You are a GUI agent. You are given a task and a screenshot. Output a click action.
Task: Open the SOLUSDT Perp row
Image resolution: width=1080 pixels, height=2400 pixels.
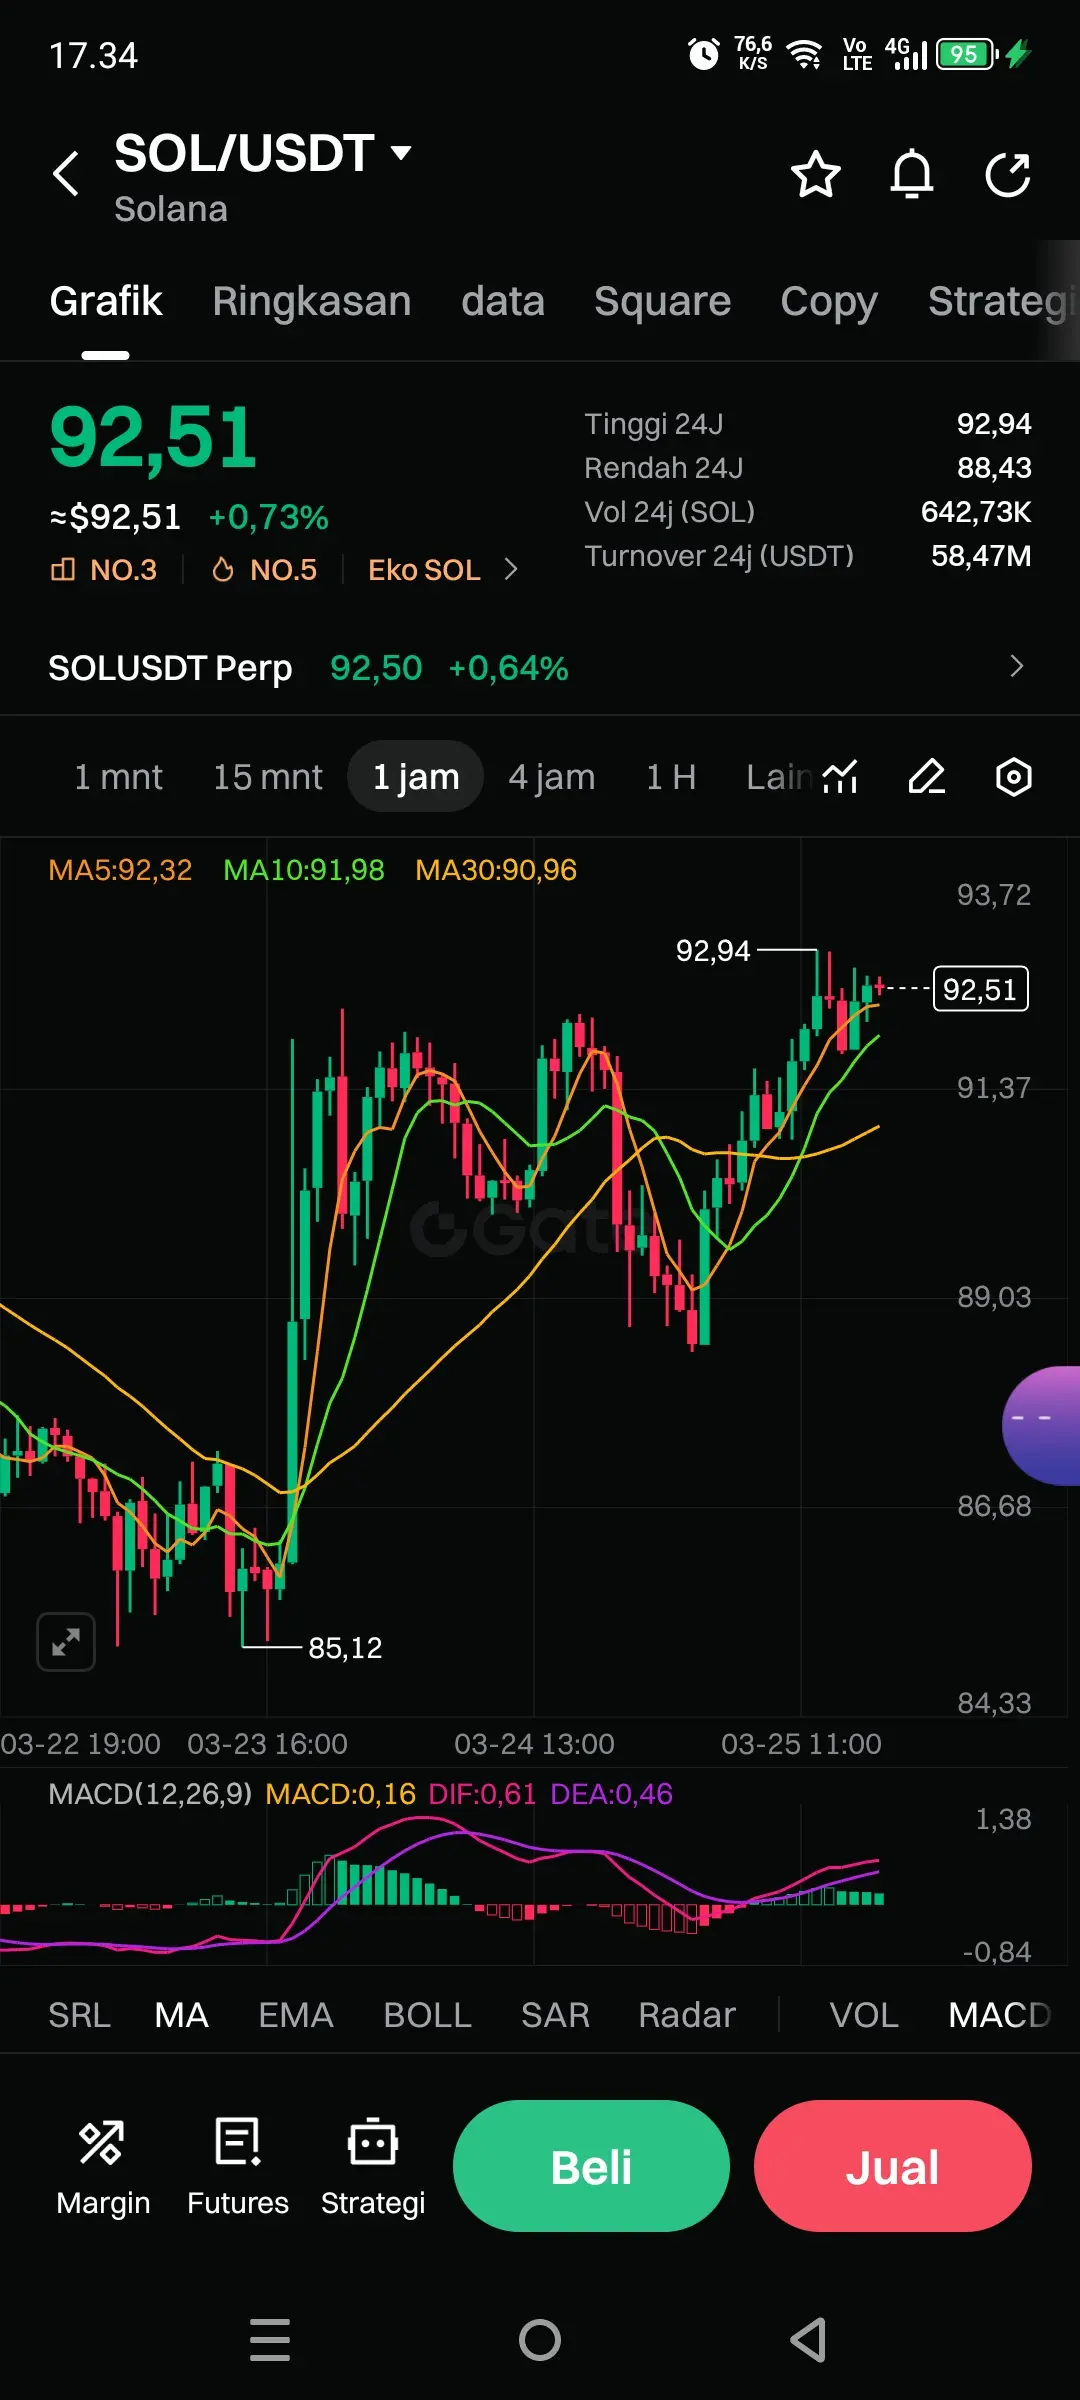pos(540,667)
